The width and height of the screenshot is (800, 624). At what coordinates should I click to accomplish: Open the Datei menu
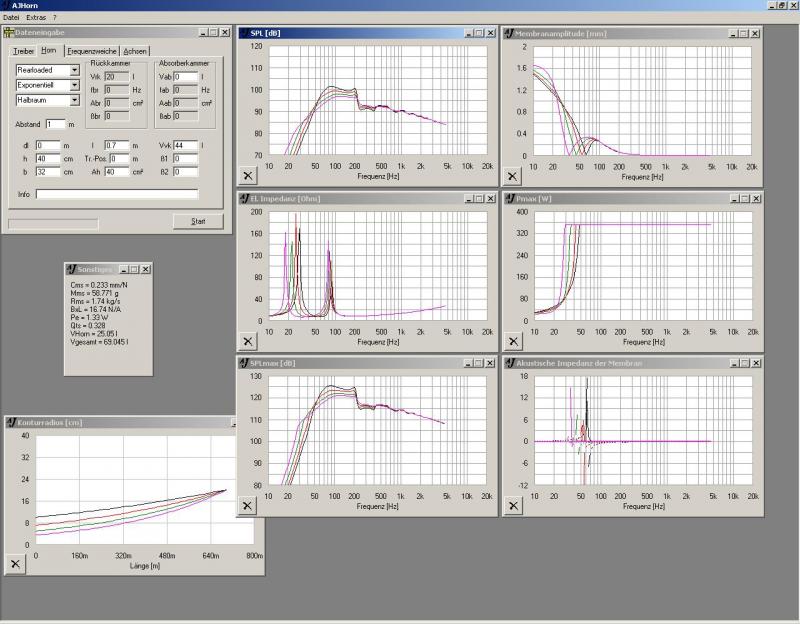click(x=11, y=18)
